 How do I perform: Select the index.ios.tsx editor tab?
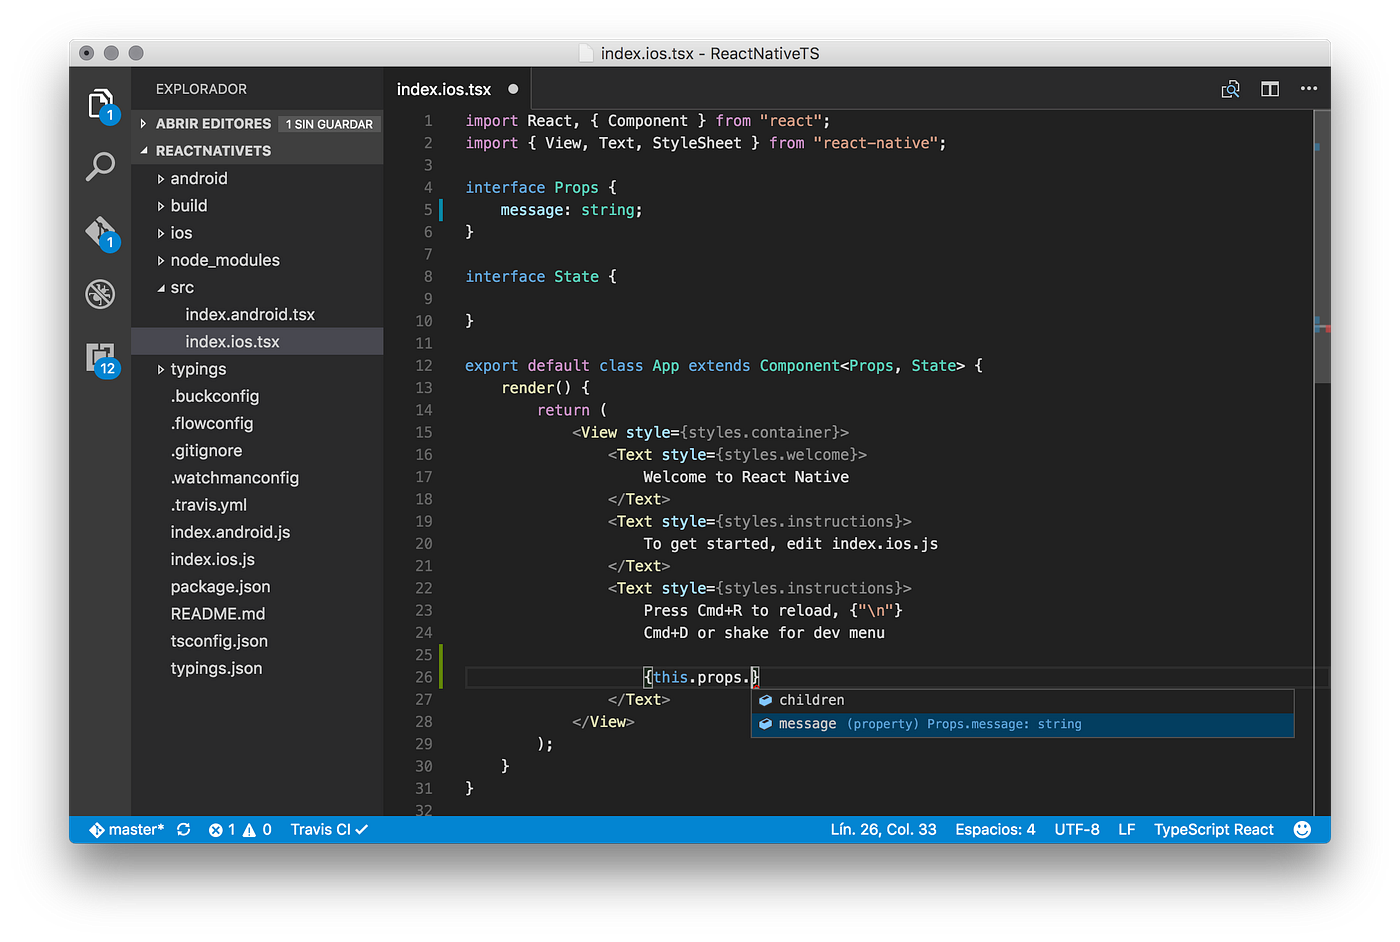pos(443,88)
